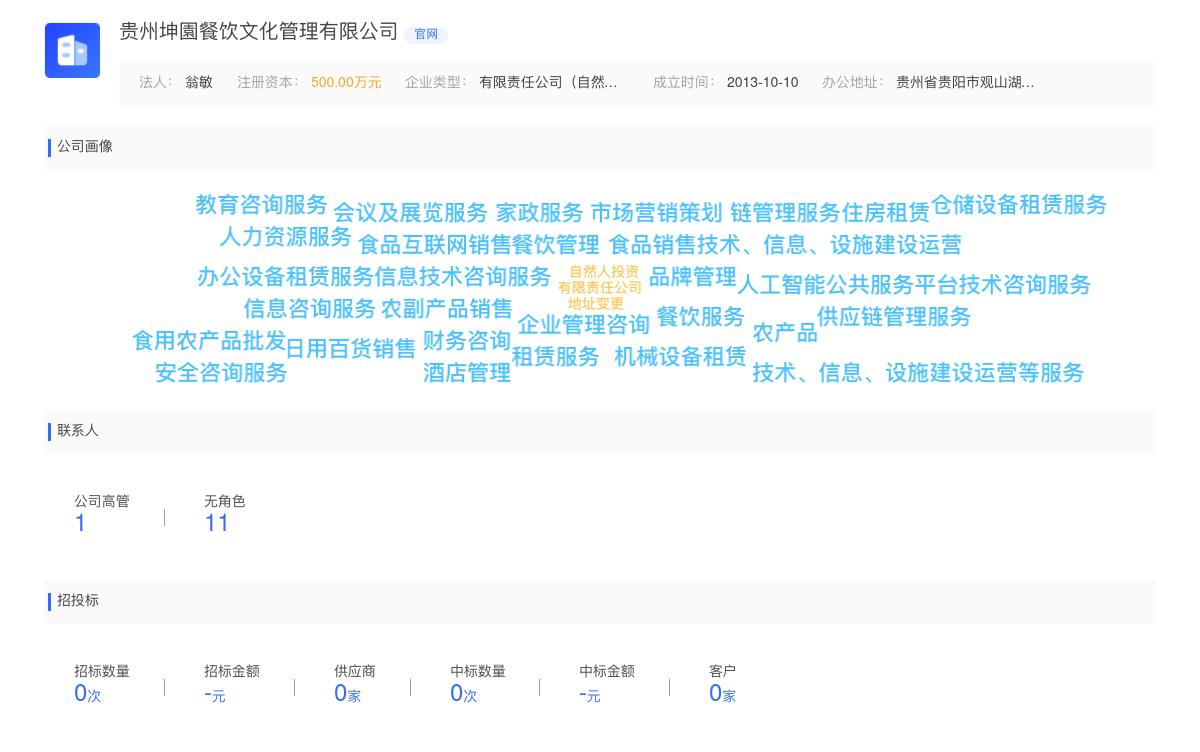Image resolution: width=1200 pixels, height=752 pixels.
Task: Click the 供应链管理服务 tag
Action: tap(894, 317)
